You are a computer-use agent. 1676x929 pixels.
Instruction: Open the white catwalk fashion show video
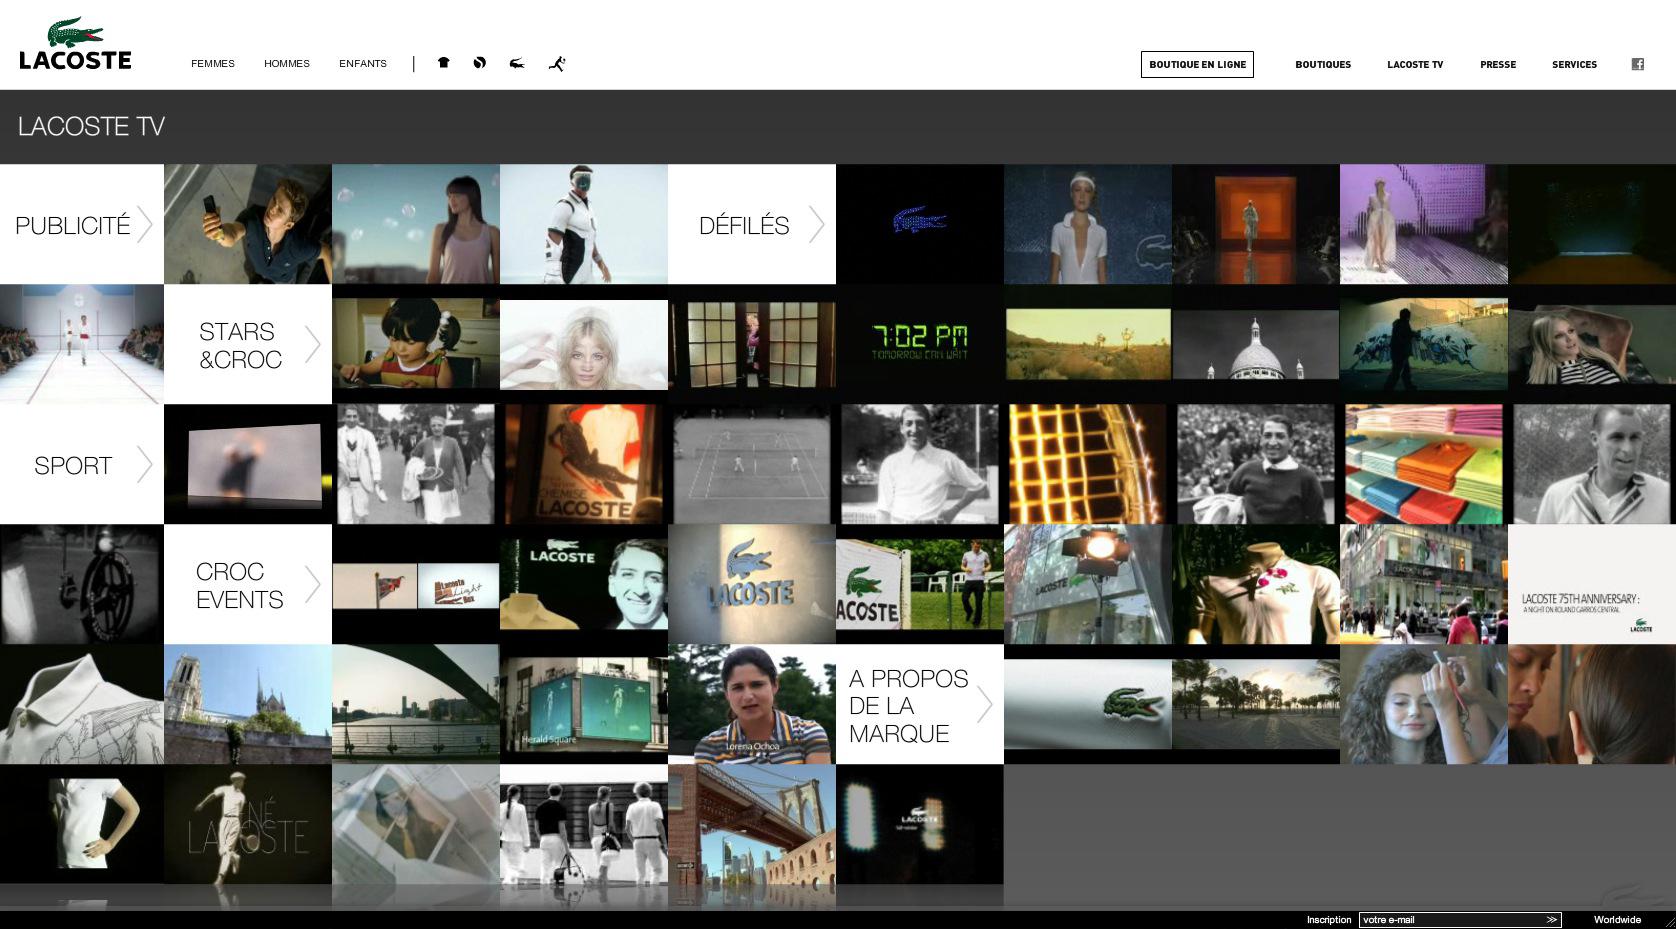pos(82,344)
